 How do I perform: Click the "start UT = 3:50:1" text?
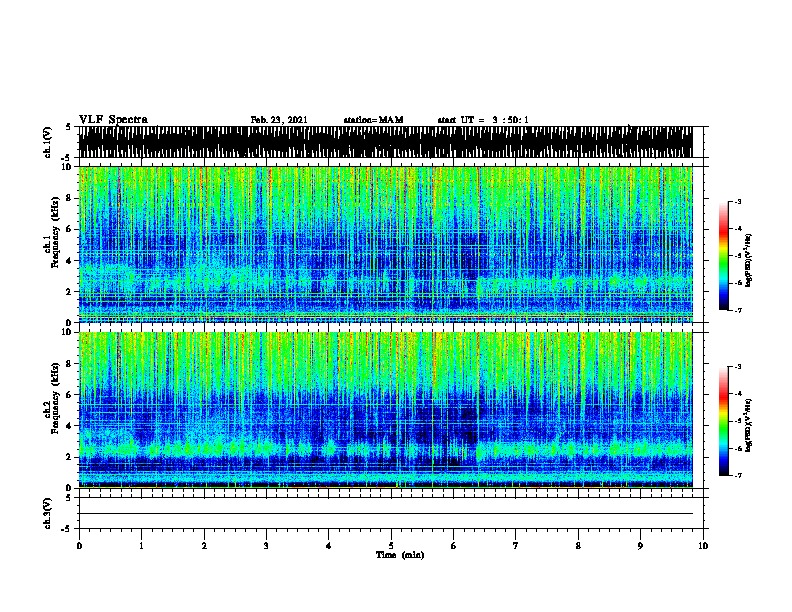(483, 120)
